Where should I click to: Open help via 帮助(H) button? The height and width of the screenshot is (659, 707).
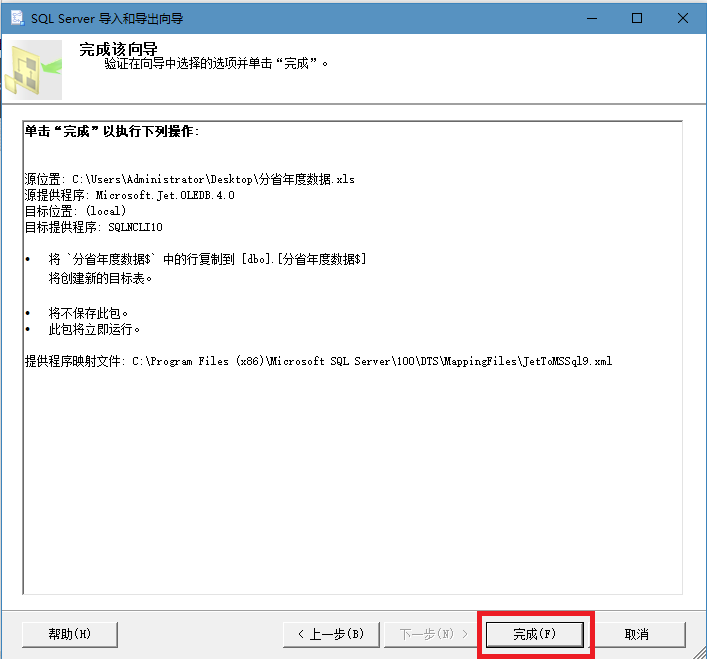coord(70,635)
